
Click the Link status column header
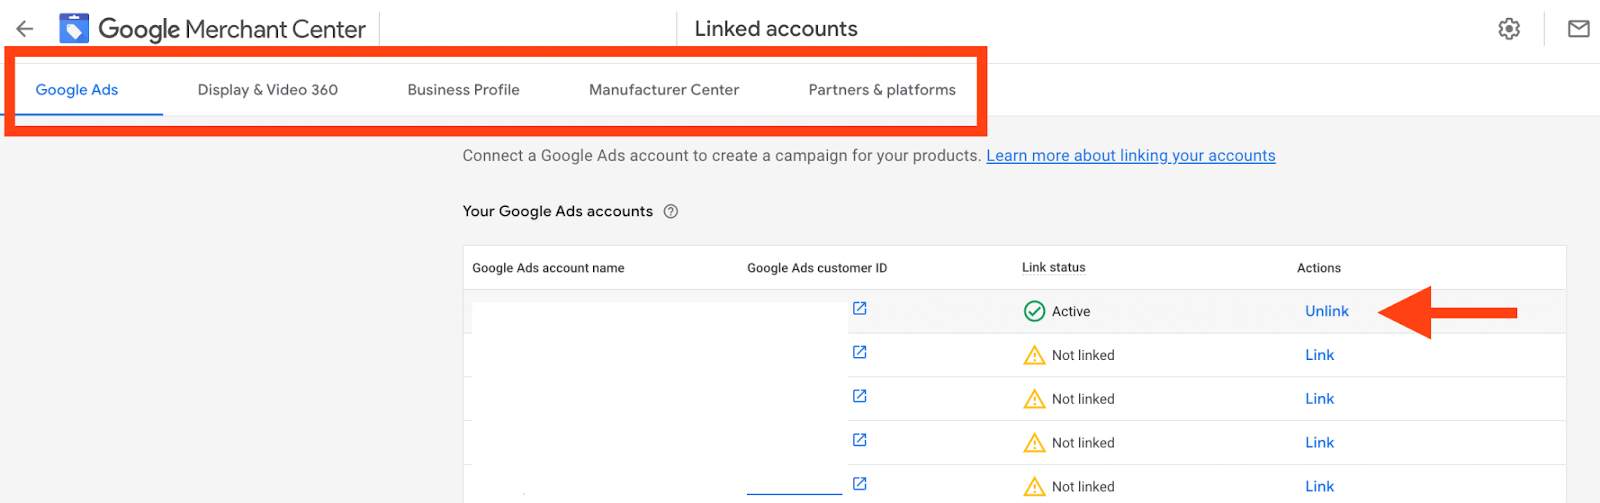point(1053,268)
